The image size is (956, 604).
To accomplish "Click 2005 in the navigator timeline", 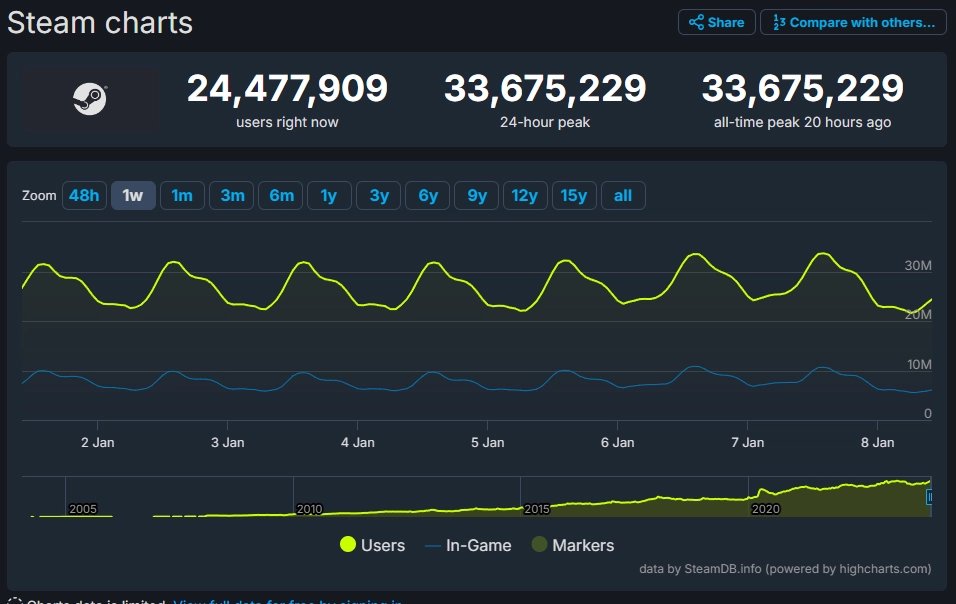I will [x=82, y=509].
